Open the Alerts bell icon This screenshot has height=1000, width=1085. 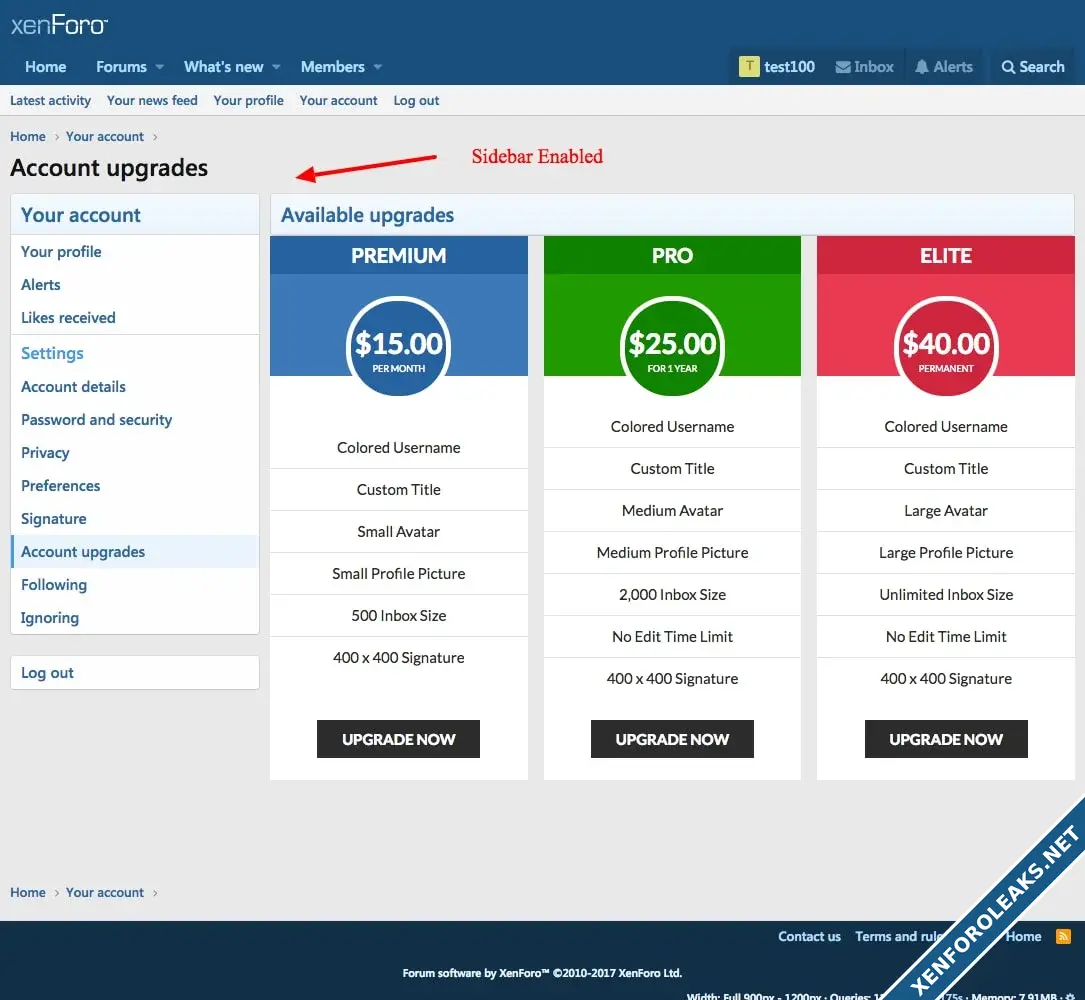(x=922, y=67)
